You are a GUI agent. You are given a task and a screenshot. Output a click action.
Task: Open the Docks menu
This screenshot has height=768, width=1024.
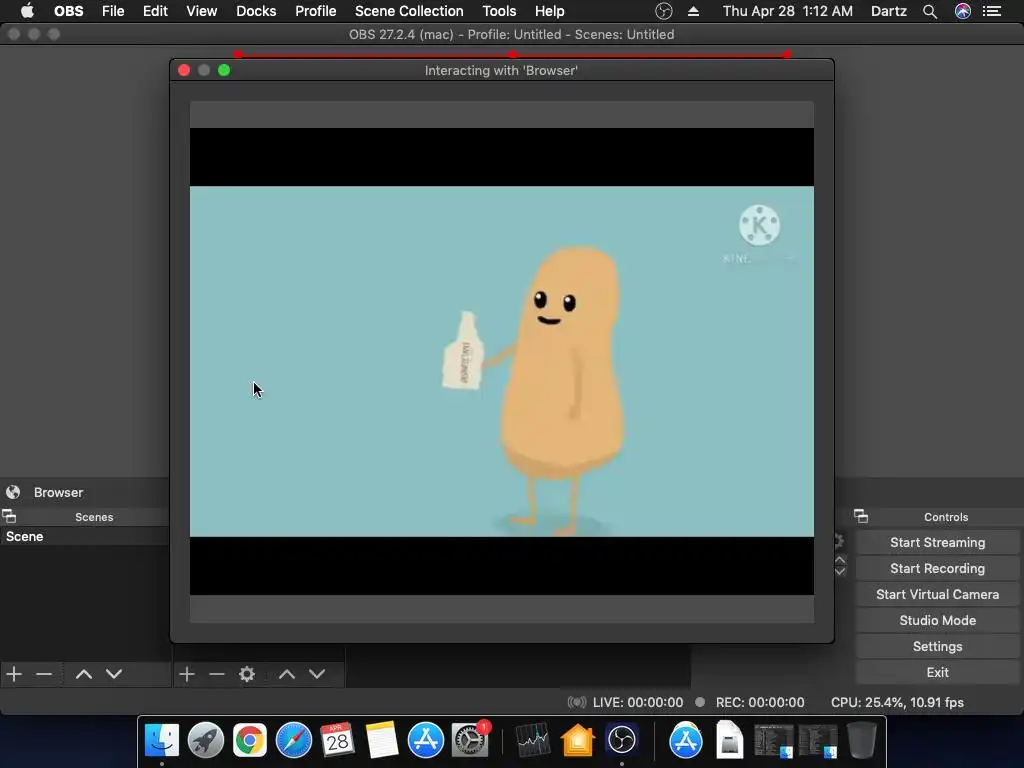click(256, 11)
